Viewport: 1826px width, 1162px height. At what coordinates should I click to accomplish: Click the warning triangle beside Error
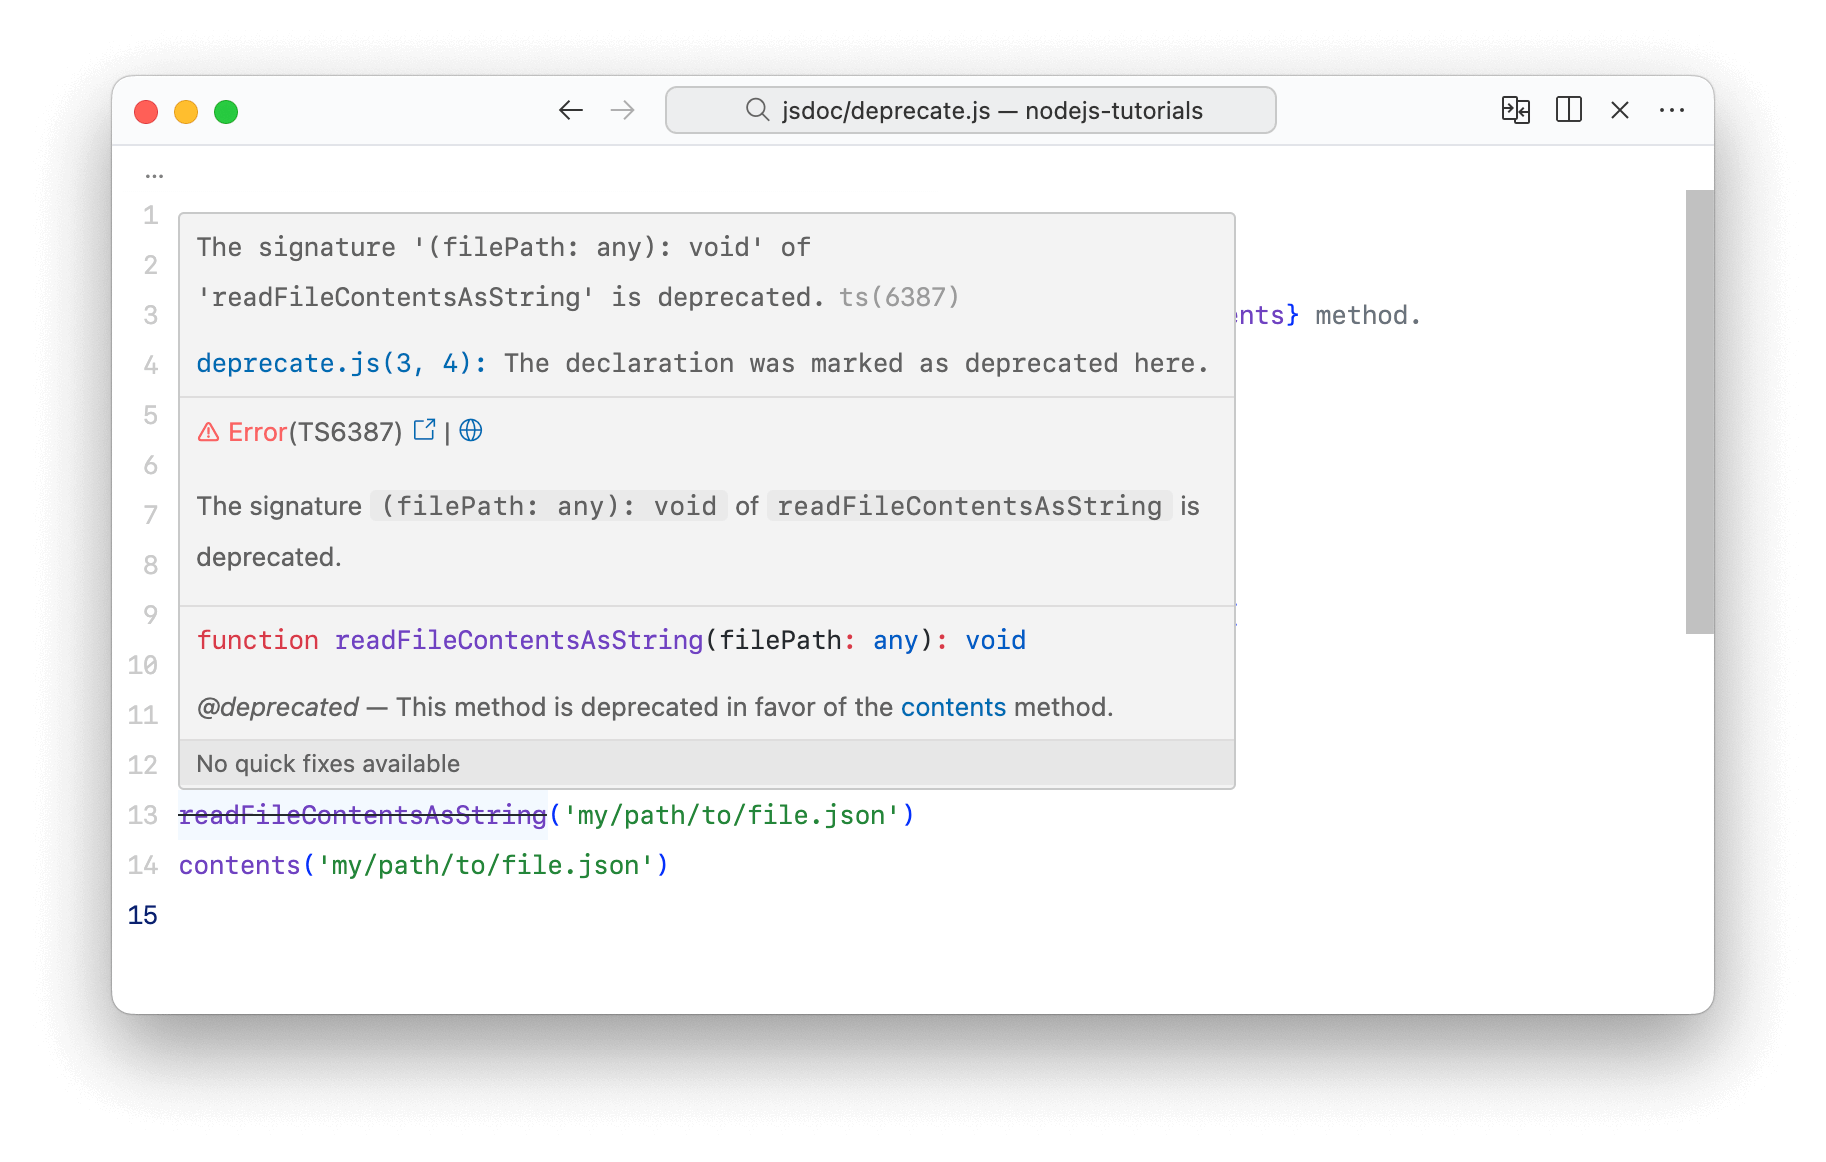pyautogui.click(x=207, y=431)
